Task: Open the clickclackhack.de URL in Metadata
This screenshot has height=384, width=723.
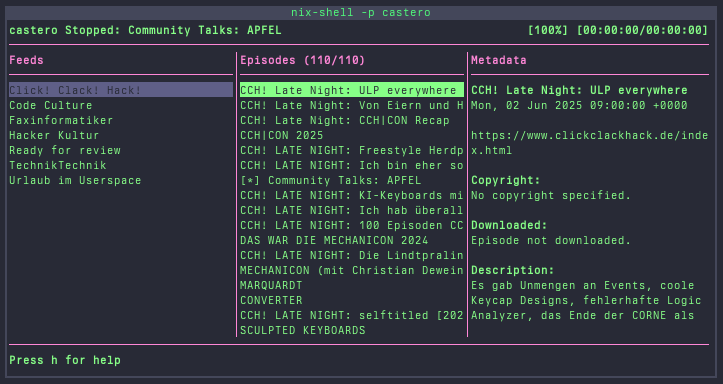Action: [589, 143]
